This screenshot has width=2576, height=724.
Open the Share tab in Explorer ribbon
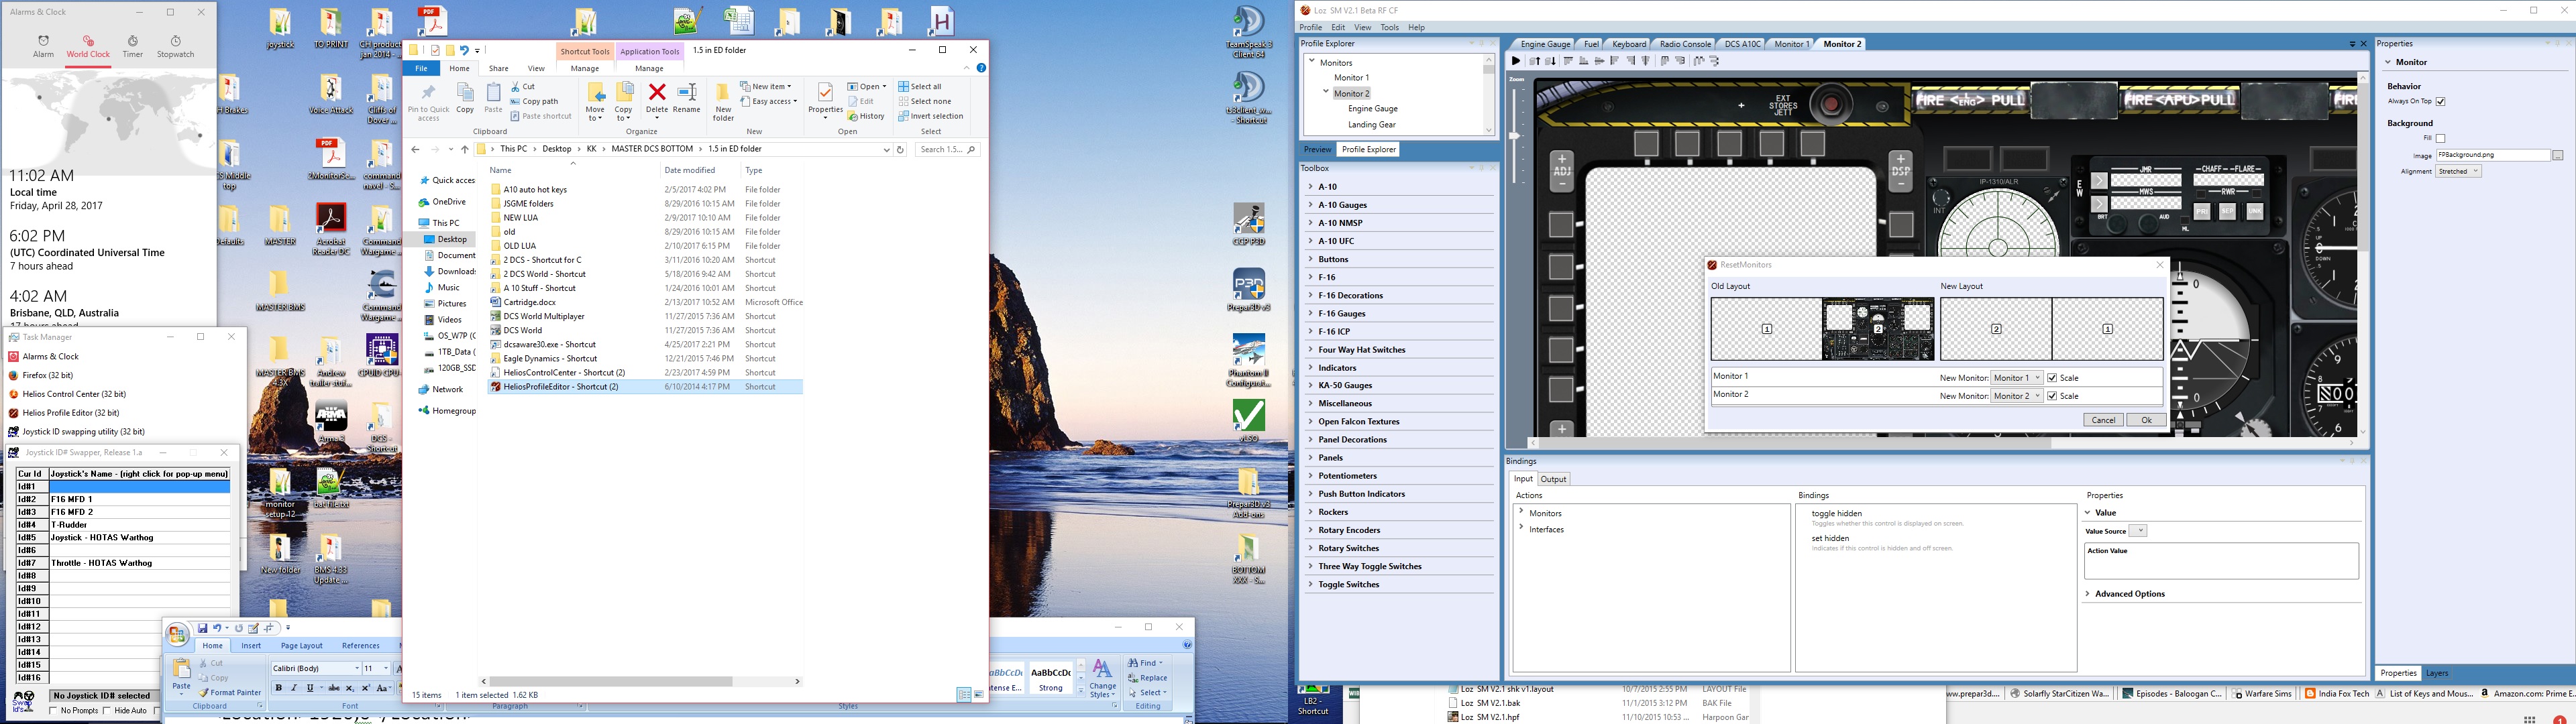[x=498, y=68]
